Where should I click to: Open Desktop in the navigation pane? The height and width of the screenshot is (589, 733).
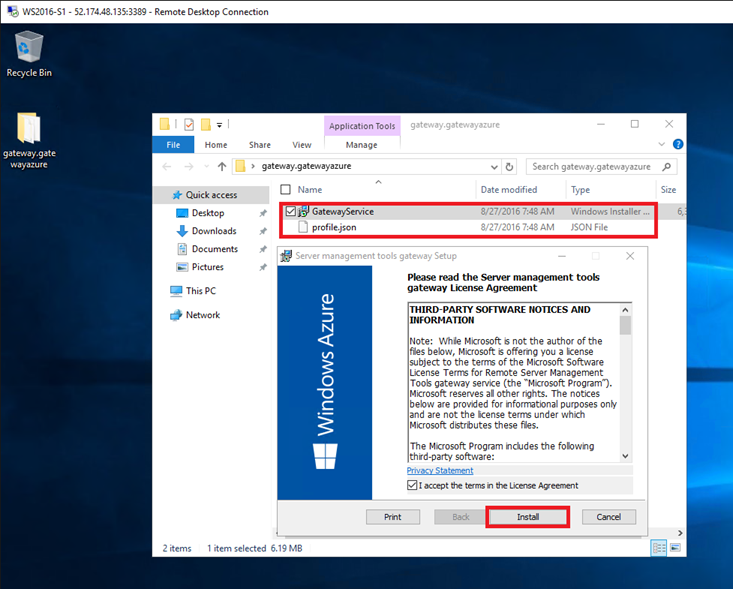coord(208,213)
